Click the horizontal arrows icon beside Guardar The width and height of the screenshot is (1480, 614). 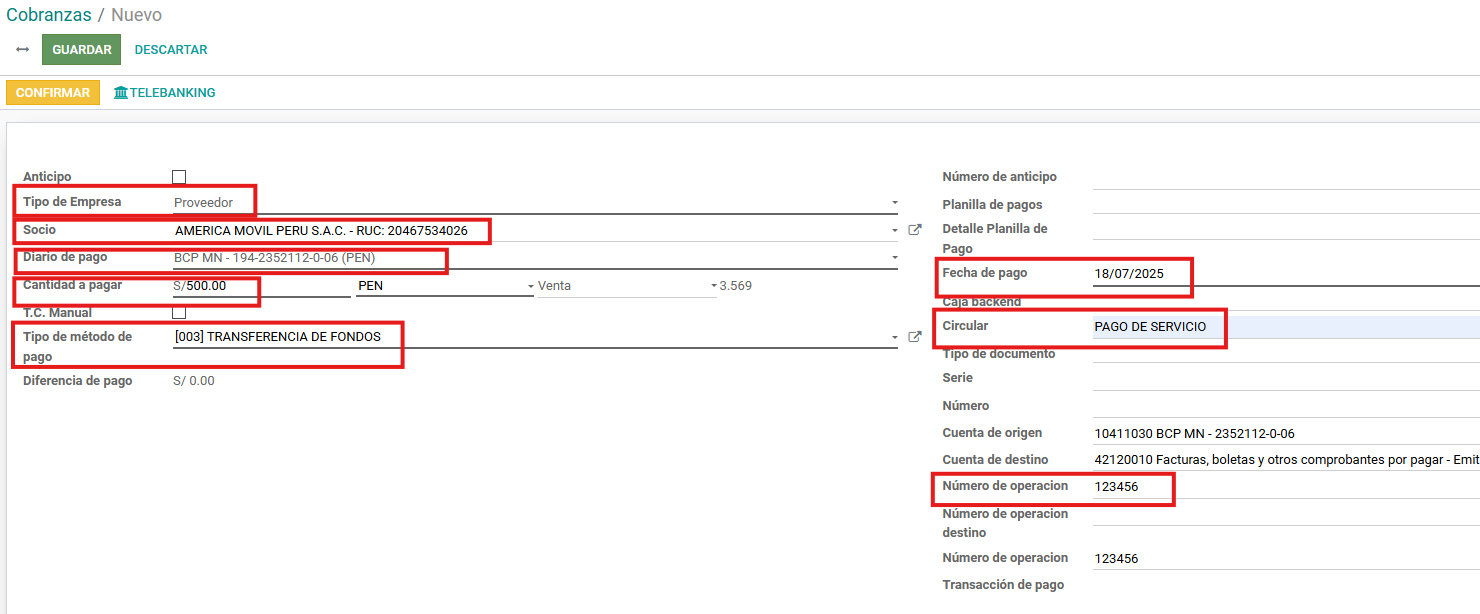(x=23, y=50)
